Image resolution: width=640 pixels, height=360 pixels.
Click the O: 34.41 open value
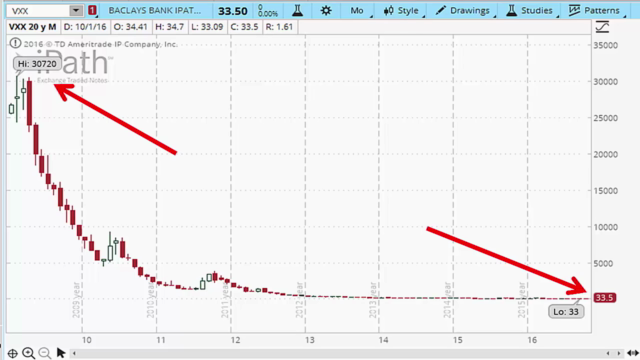coord(131,27)
